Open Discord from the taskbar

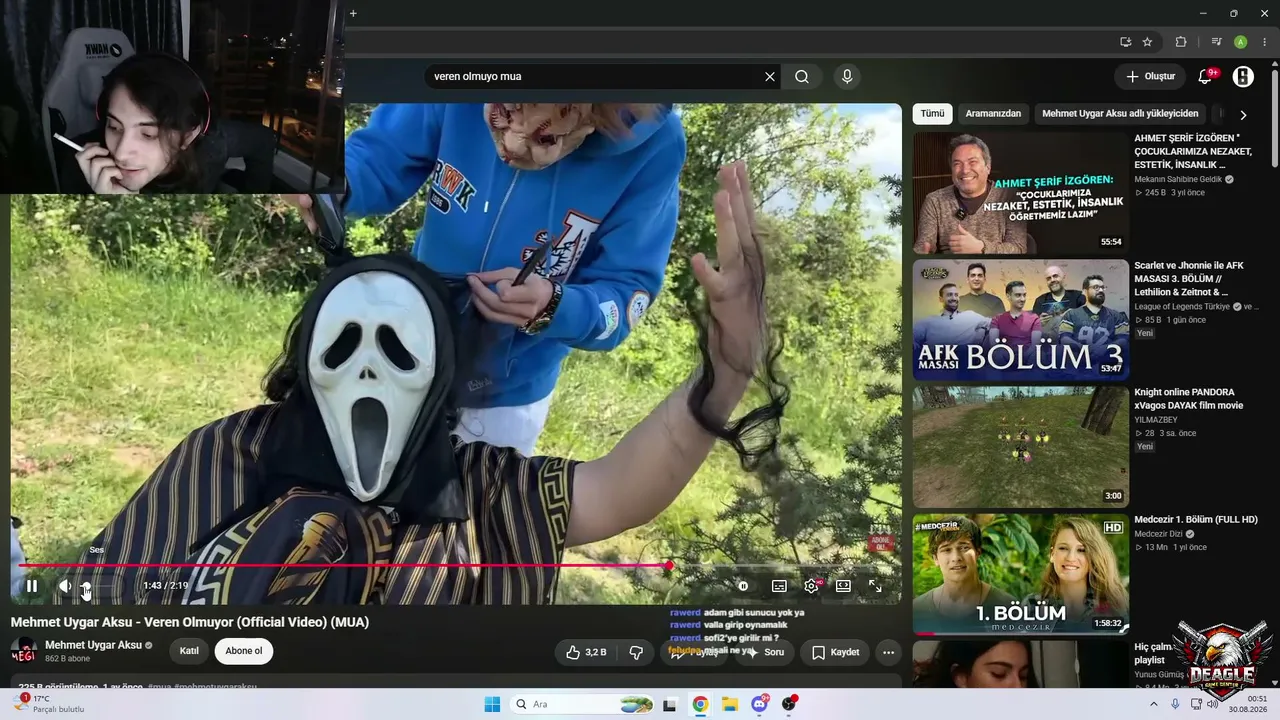[x=760, y=704]
